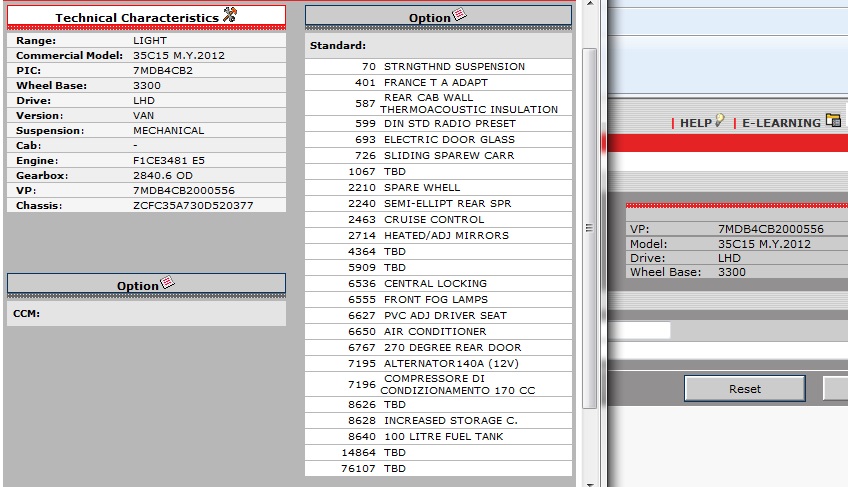
Task: Click the vertical scrollbar thumb
Action: click(x=589, y=228)
